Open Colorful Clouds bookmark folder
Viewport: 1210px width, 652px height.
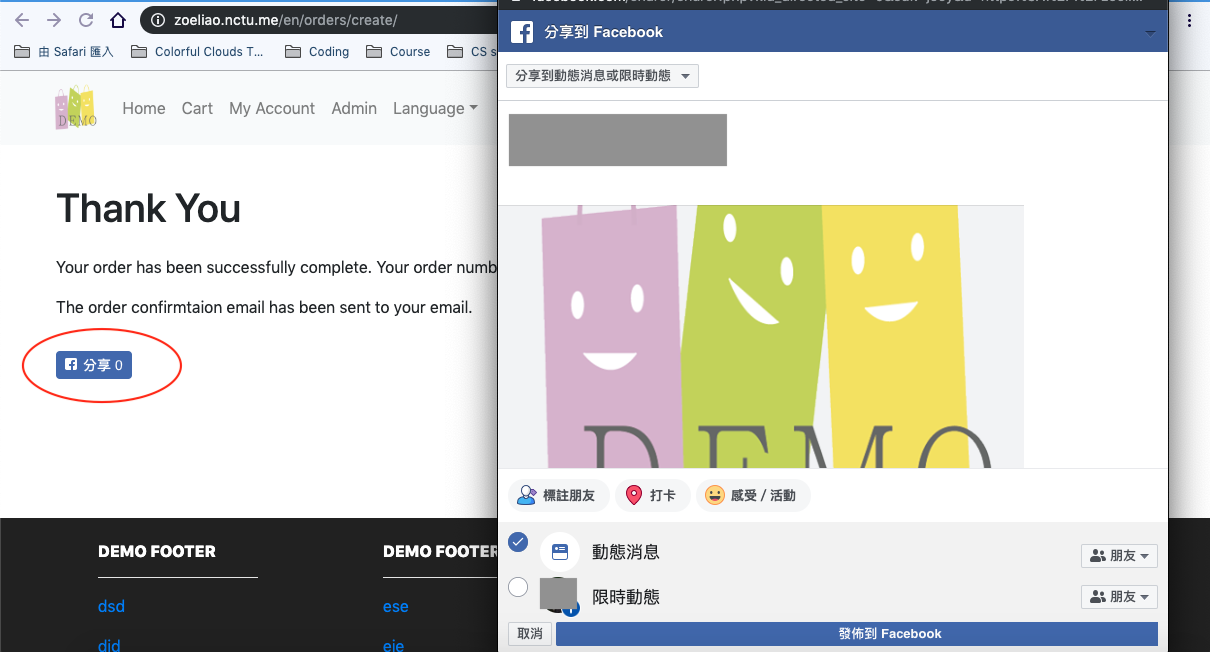[x=197, y=51]
